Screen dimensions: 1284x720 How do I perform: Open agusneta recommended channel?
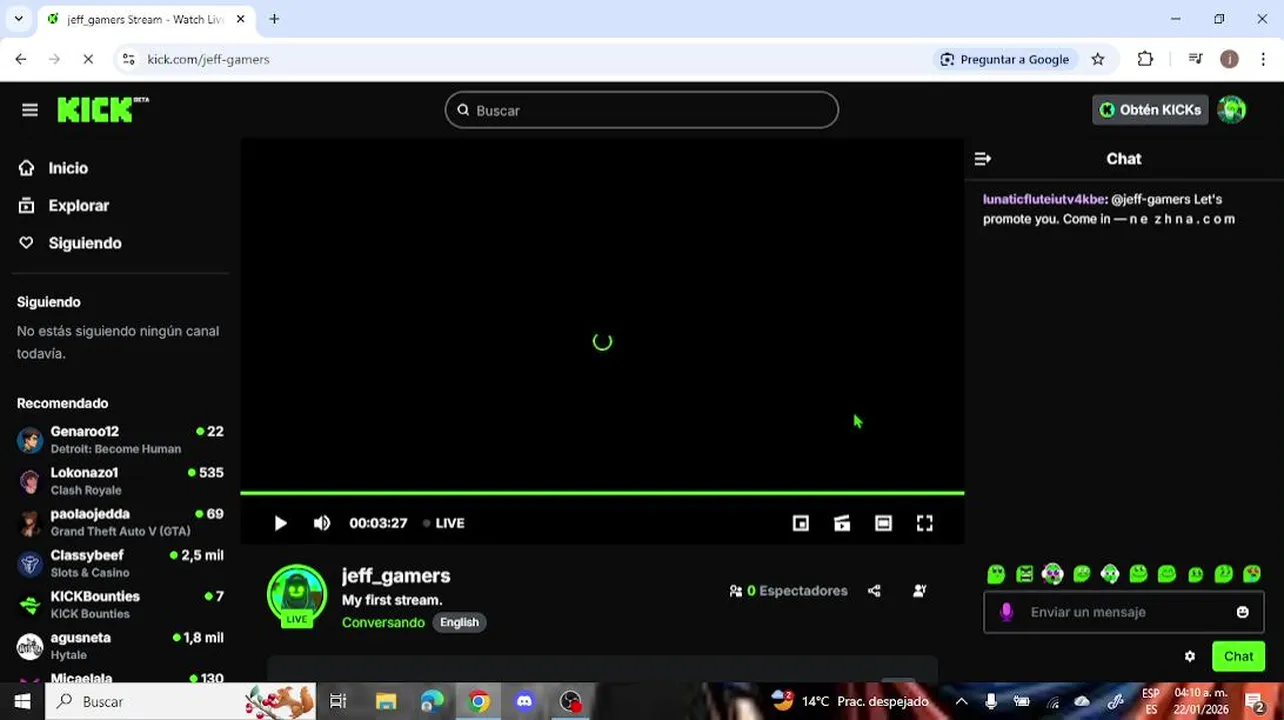pyautogui.click(x=120, y=645)
